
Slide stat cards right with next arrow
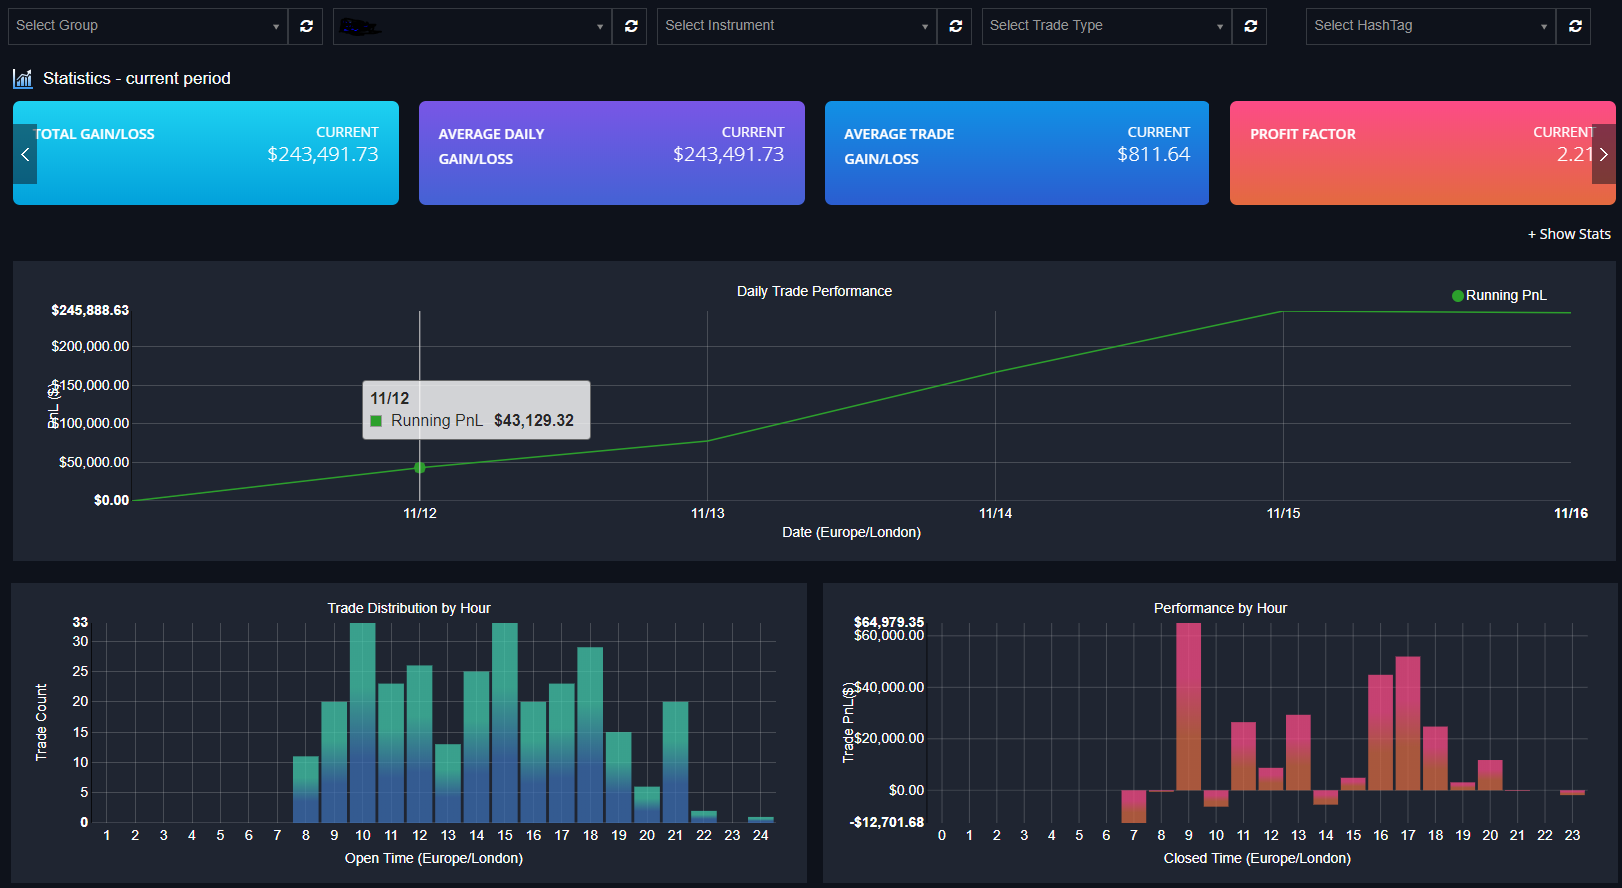click(1603, 154)
